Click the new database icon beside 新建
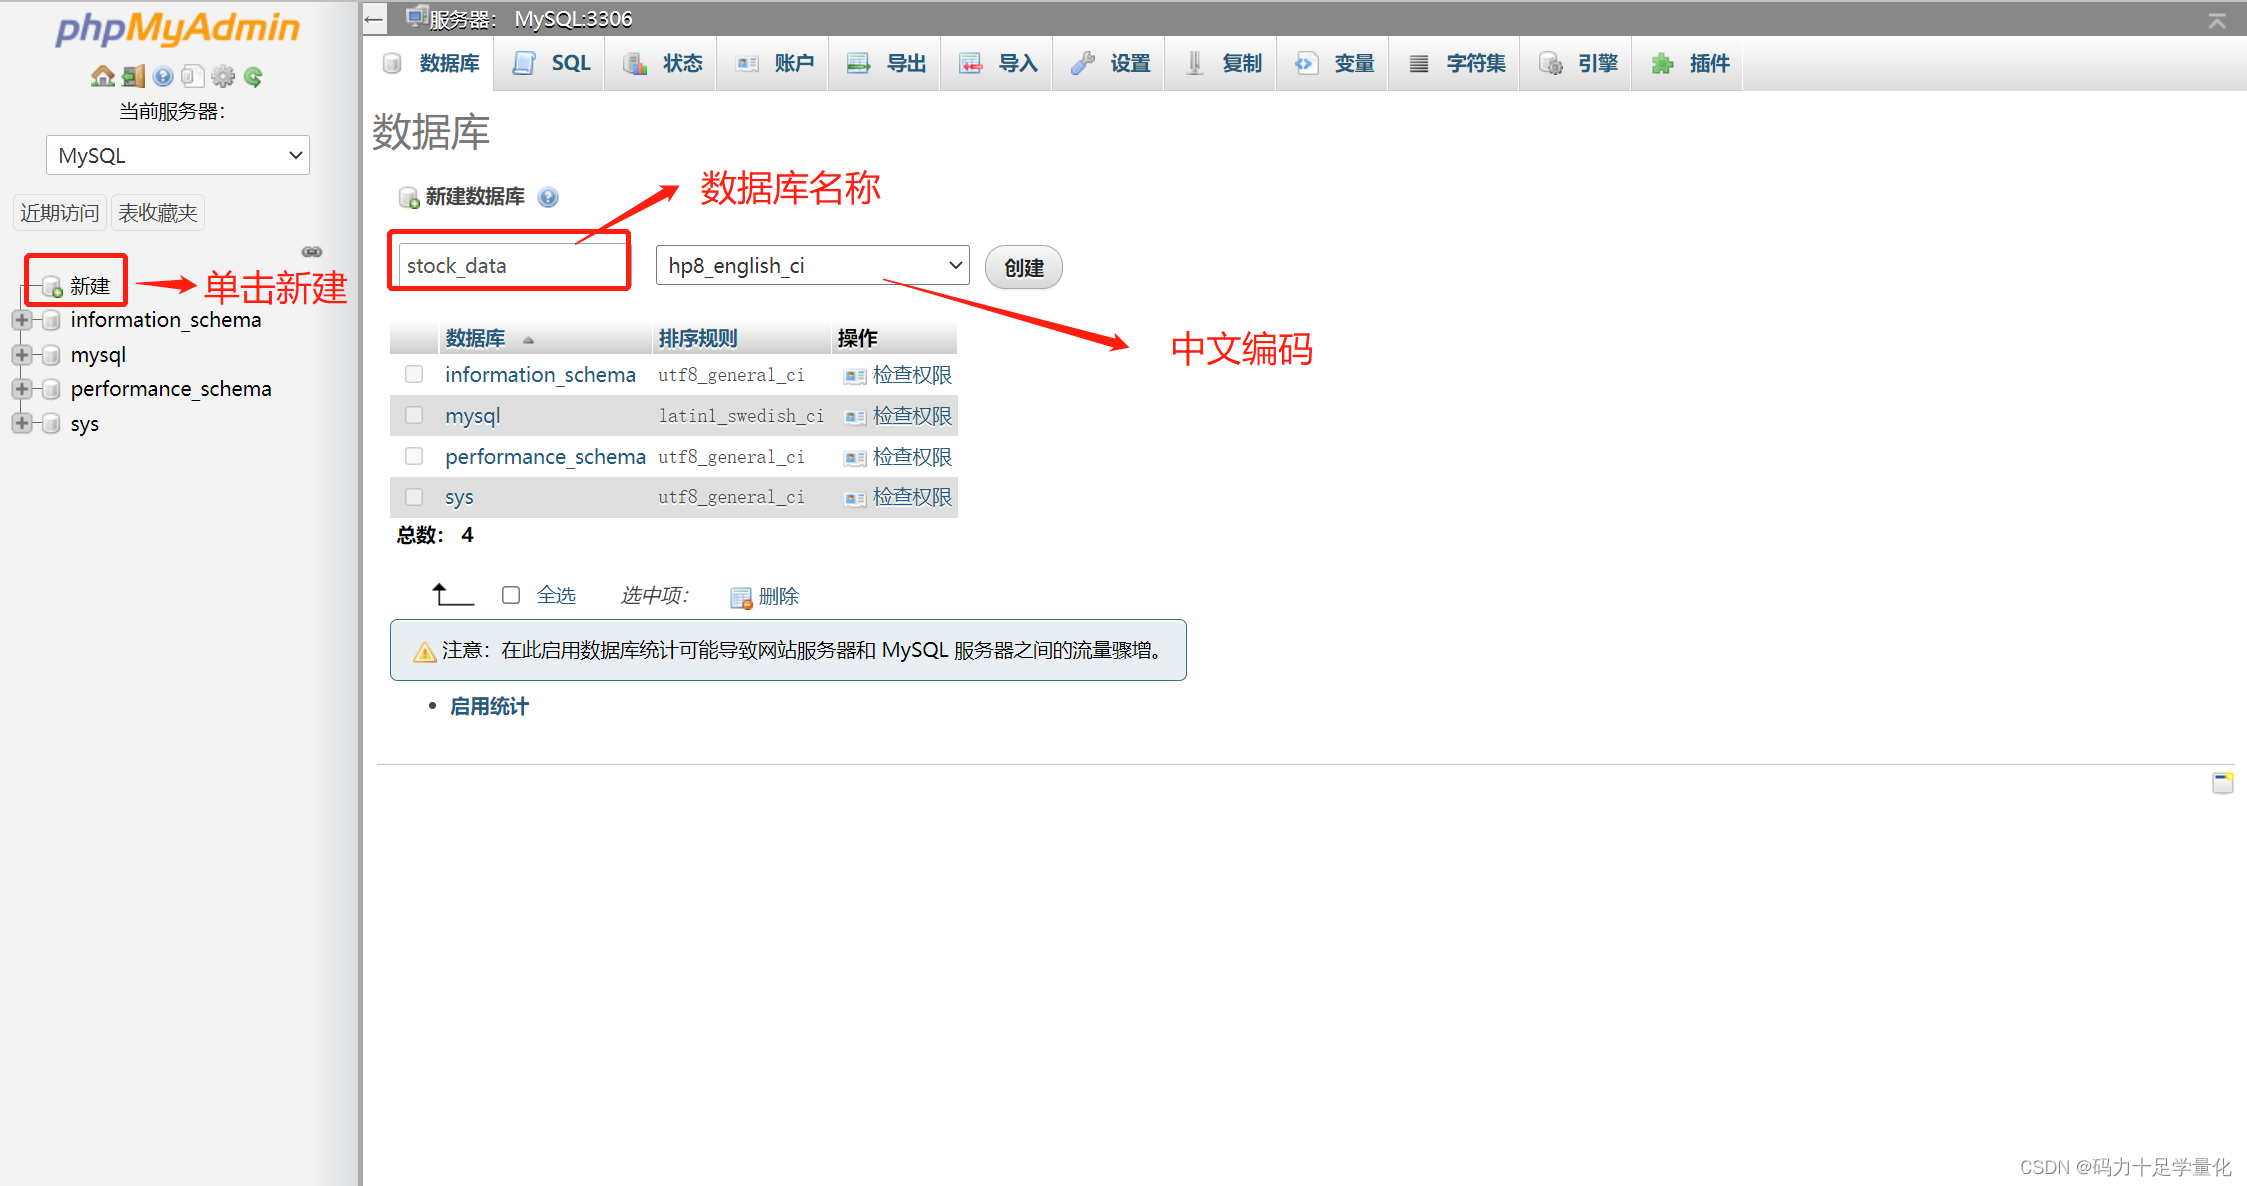This screenshot has height=1186, width=2247. [x=52, y=287]
